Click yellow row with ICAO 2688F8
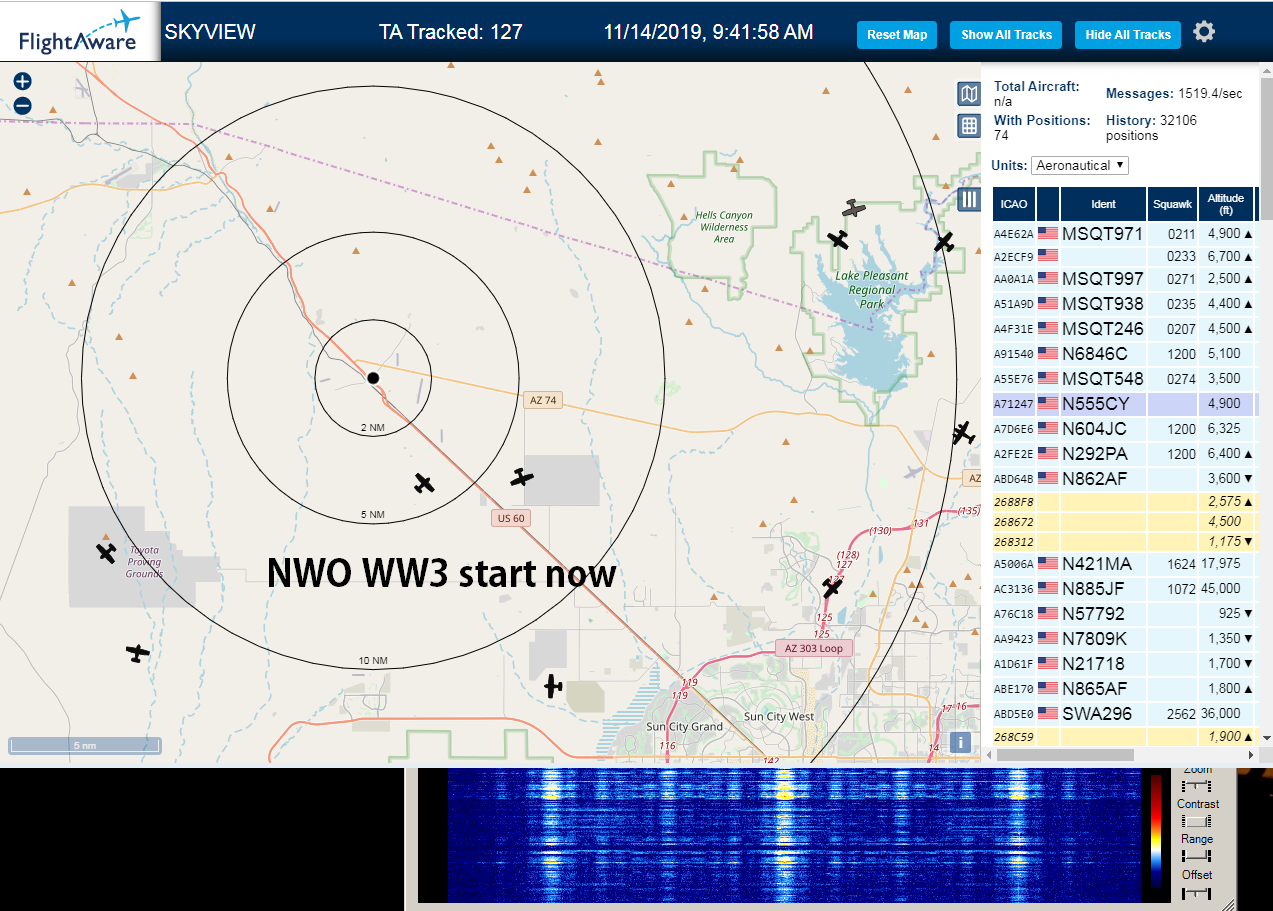 (x=1124, y=500)
